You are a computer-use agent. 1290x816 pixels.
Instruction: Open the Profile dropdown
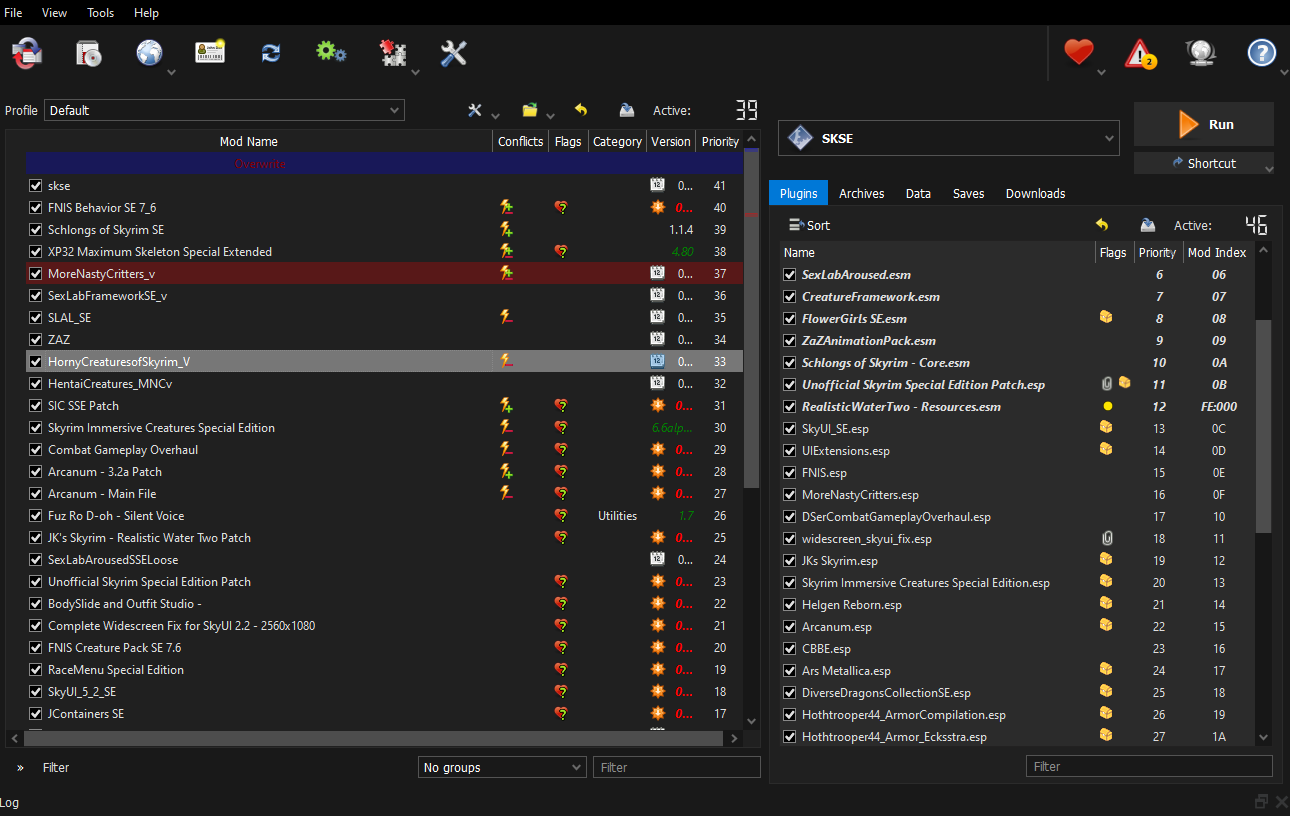[x=224, y=110]
